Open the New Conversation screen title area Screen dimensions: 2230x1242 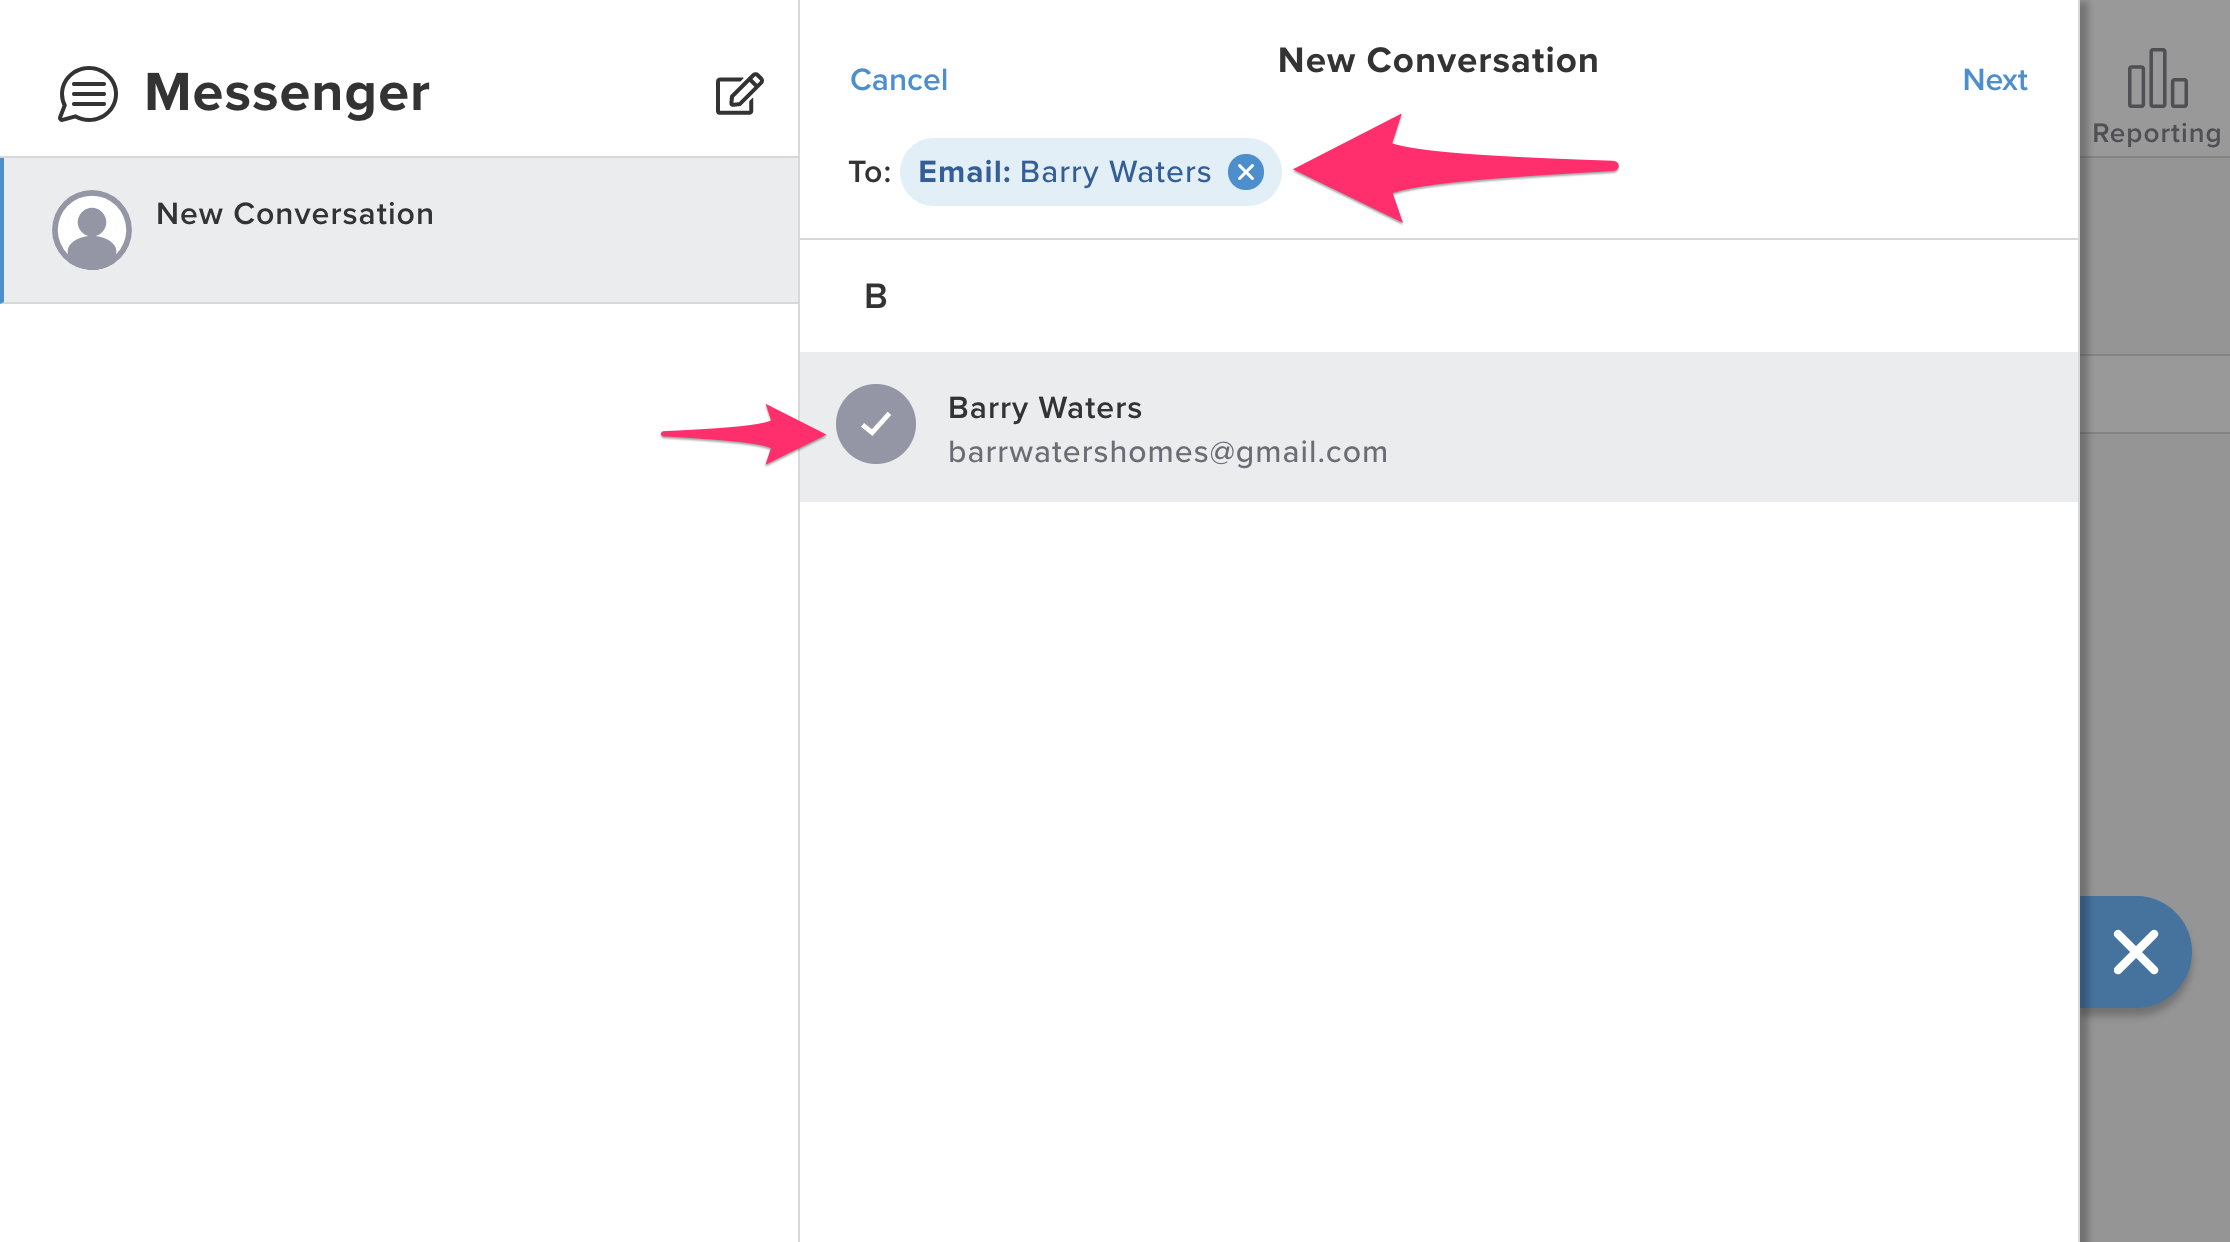click(x=1437, y=60)
